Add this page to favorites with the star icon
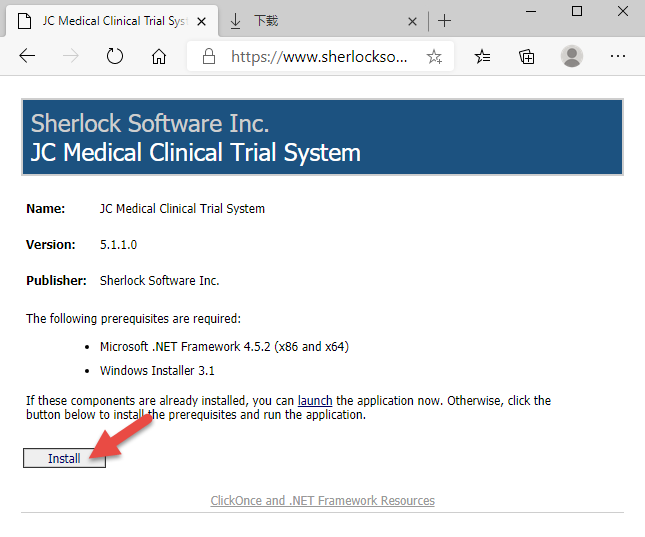Screen dimensions: 645x537 pos(434,56)
